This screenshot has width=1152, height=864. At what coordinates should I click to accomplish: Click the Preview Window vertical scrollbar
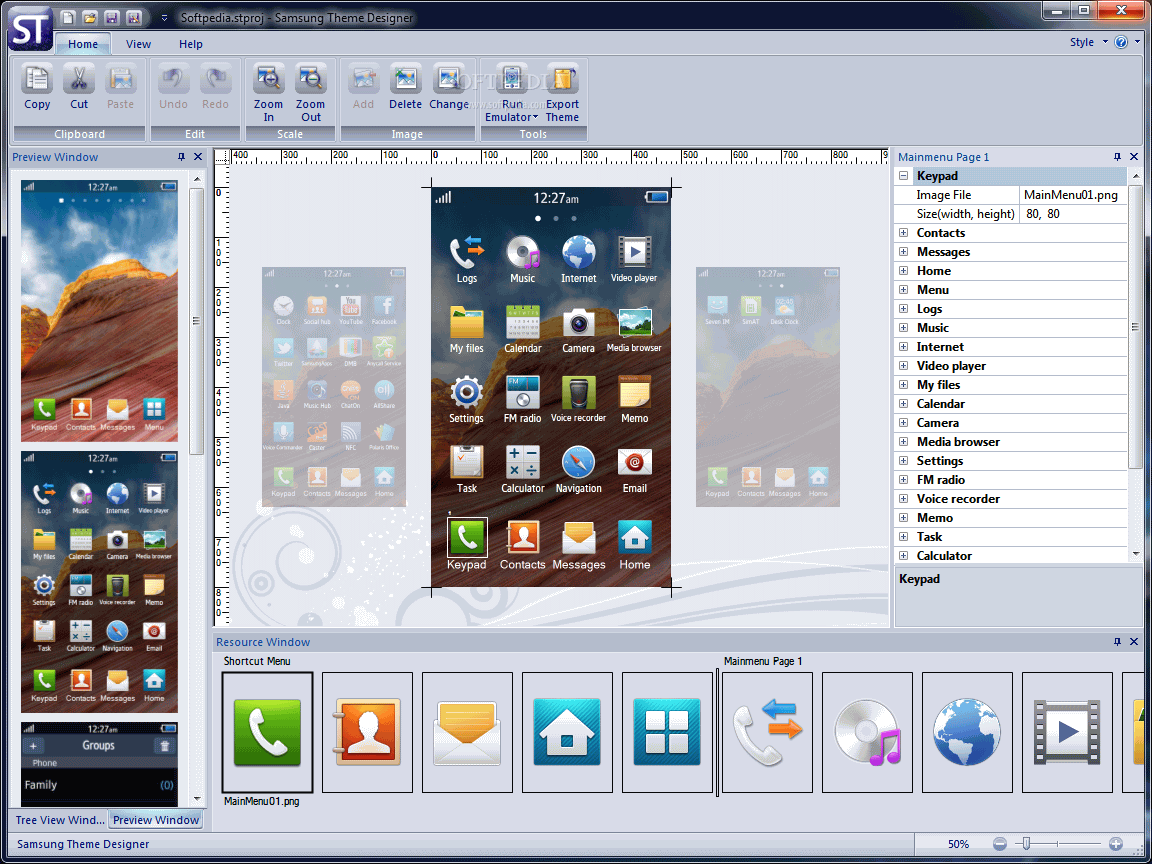click(x=196, y=321)
